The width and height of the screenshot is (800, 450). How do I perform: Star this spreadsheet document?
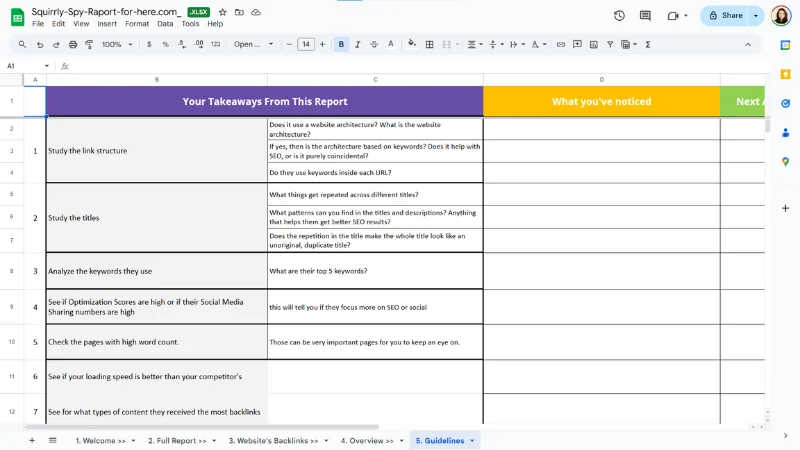click(222, 11)
